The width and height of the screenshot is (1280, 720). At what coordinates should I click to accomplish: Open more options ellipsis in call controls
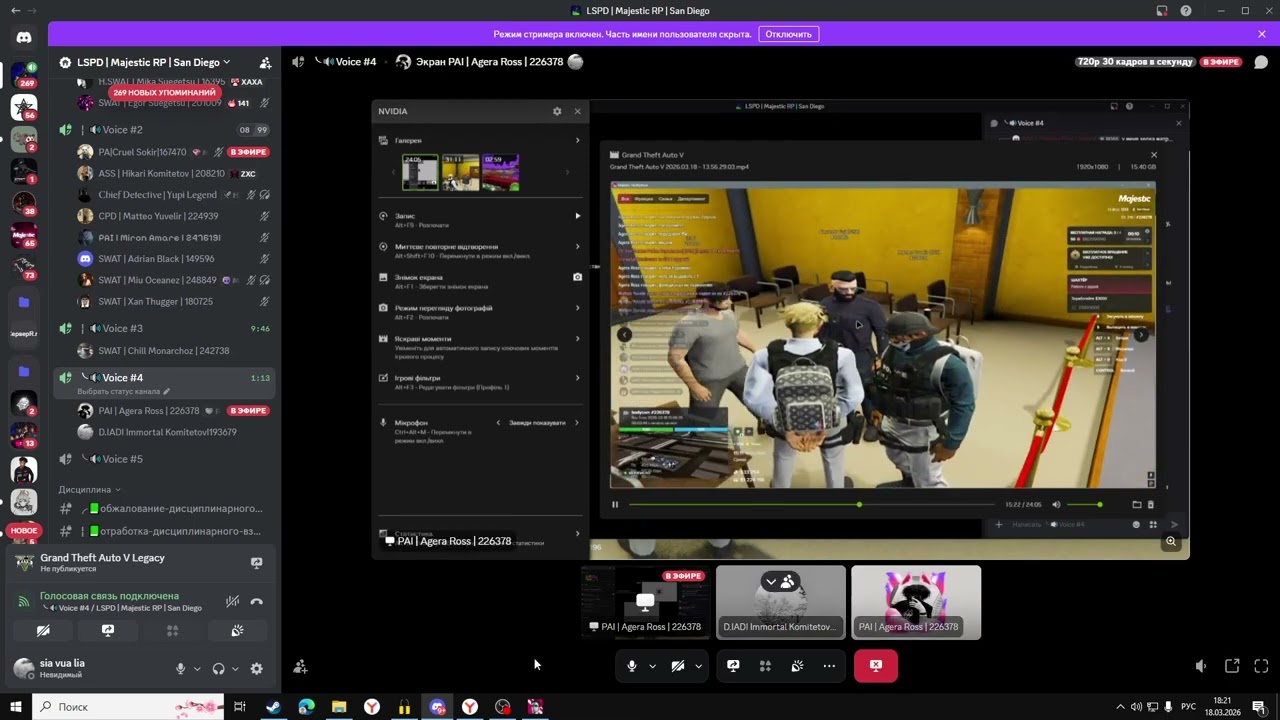(x=829, y=666)
